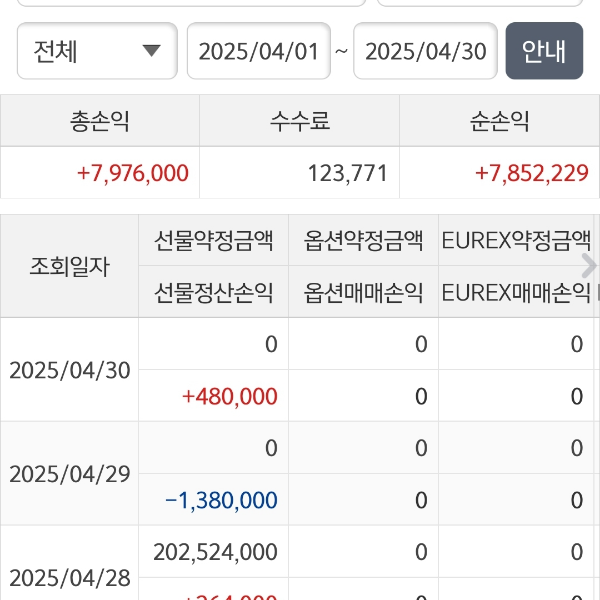Select the 순손익 summary header
The width and height of the screenshot is (600, 600).
[499, 122]
